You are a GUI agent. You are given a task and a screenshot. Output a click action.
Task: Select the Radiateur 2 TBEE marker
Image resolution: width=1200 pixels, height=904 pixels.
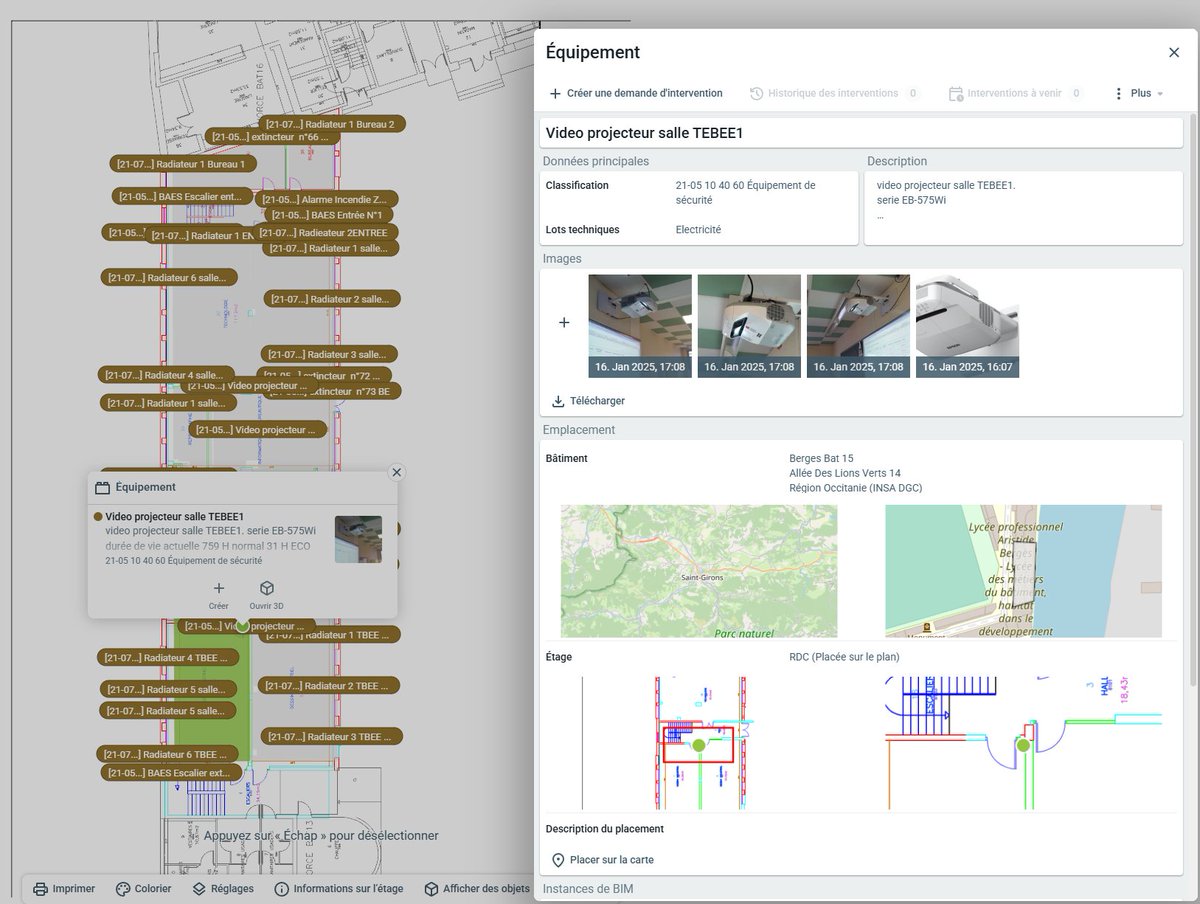(329, 686)
